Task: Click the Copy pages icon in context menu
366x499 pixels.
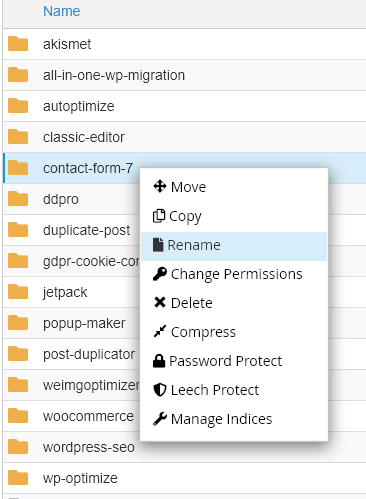Action: pyautogui.click(x=159, y=216)
